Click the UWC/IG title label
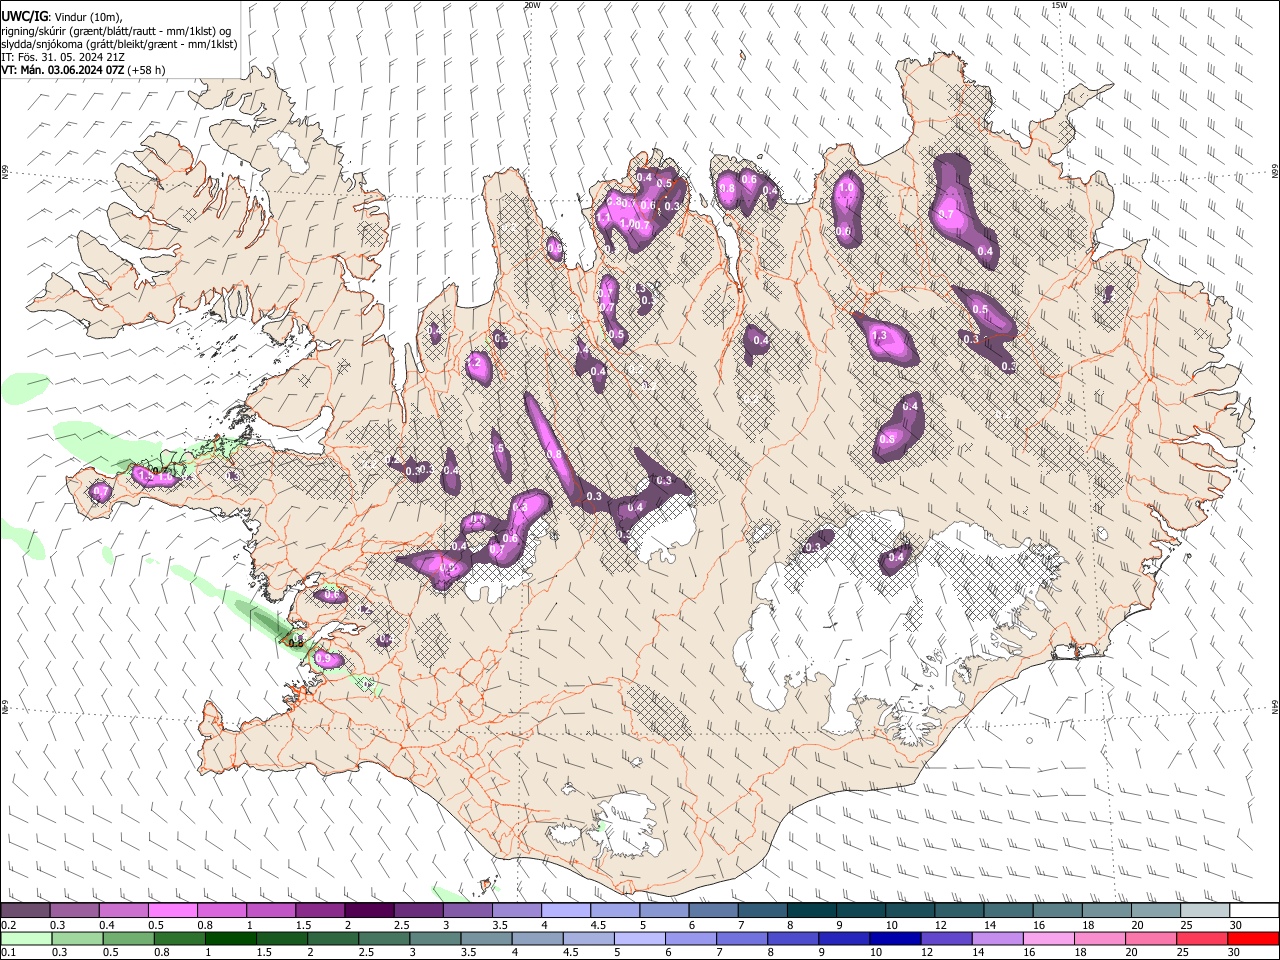The height and width of the screenshot is (960, 1280). tap(24, 16)
